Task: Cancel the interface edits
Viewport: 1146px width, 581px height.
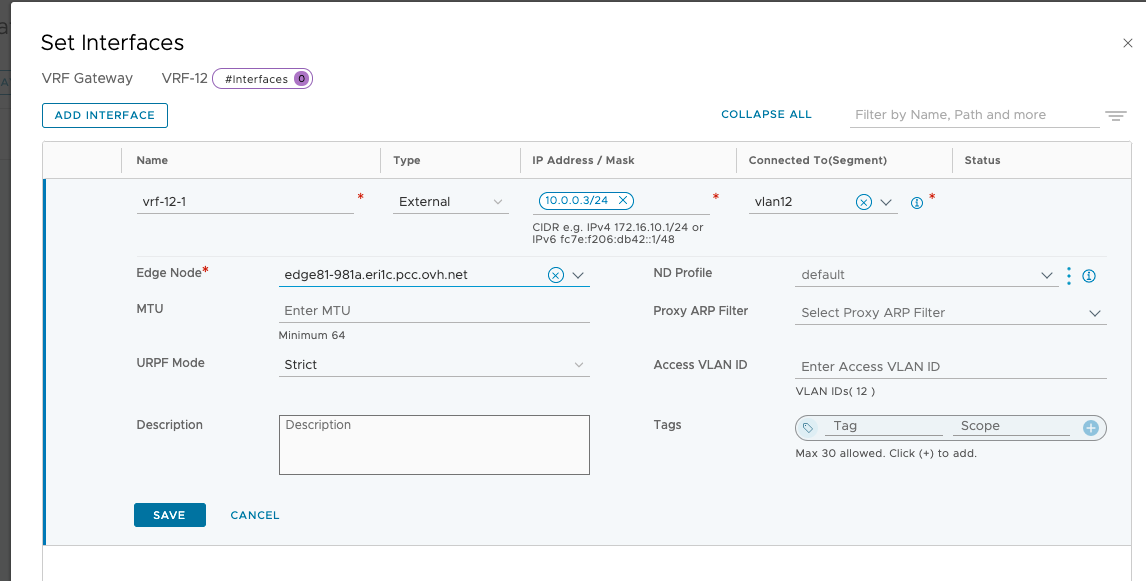Action: click(255, 515)
